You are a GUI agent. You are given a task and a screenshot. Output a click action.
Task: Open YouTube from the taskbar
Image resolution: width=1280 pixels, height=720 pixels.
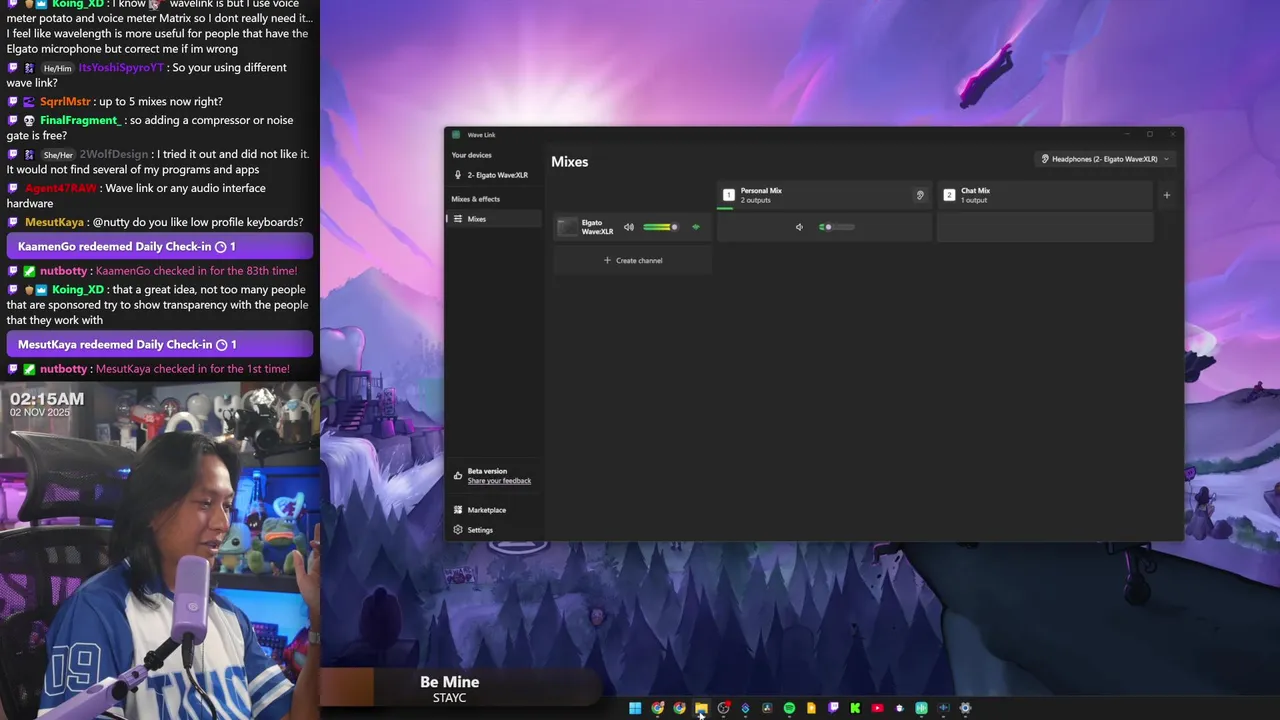tap(877, 708)
